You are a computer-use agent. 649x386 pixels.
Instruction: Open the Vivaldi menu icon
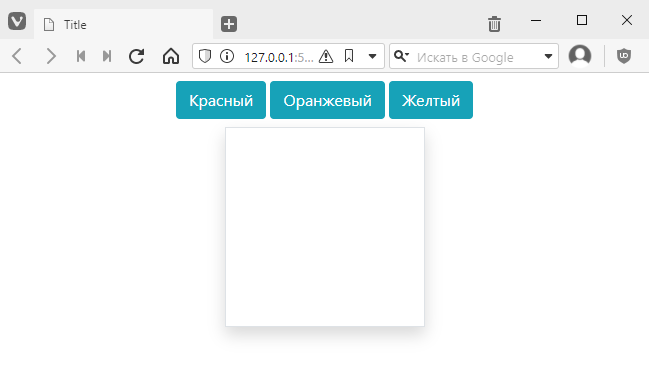(x=17, y=21)
